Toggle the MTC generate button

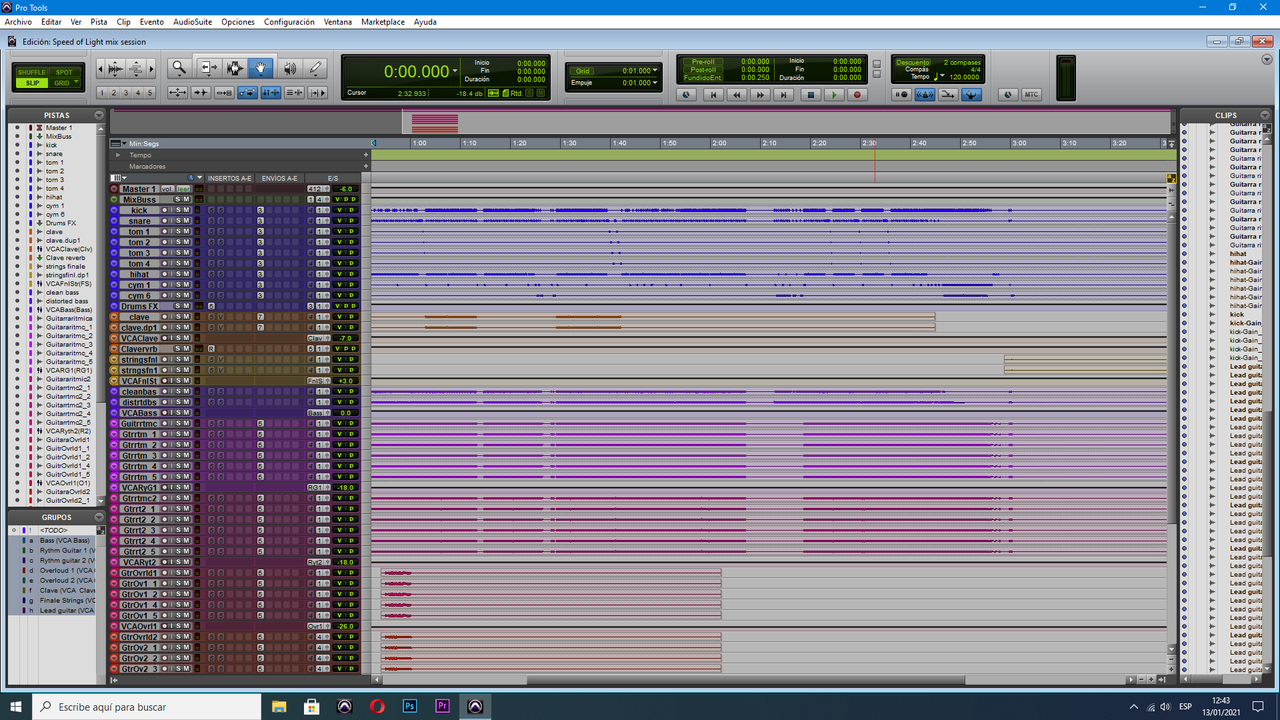pos(1031,95)
